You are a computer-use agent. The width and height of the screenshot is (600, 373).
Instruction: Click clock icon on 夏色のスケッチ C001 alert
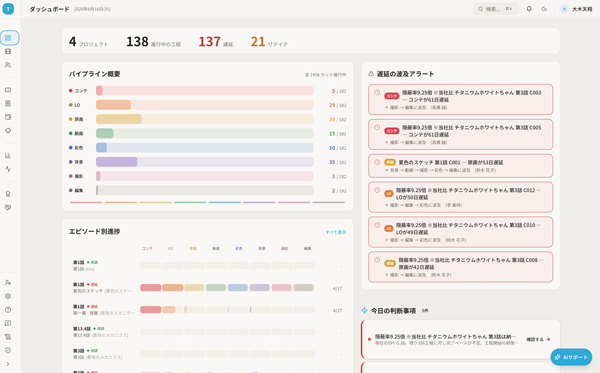(377, 162)
